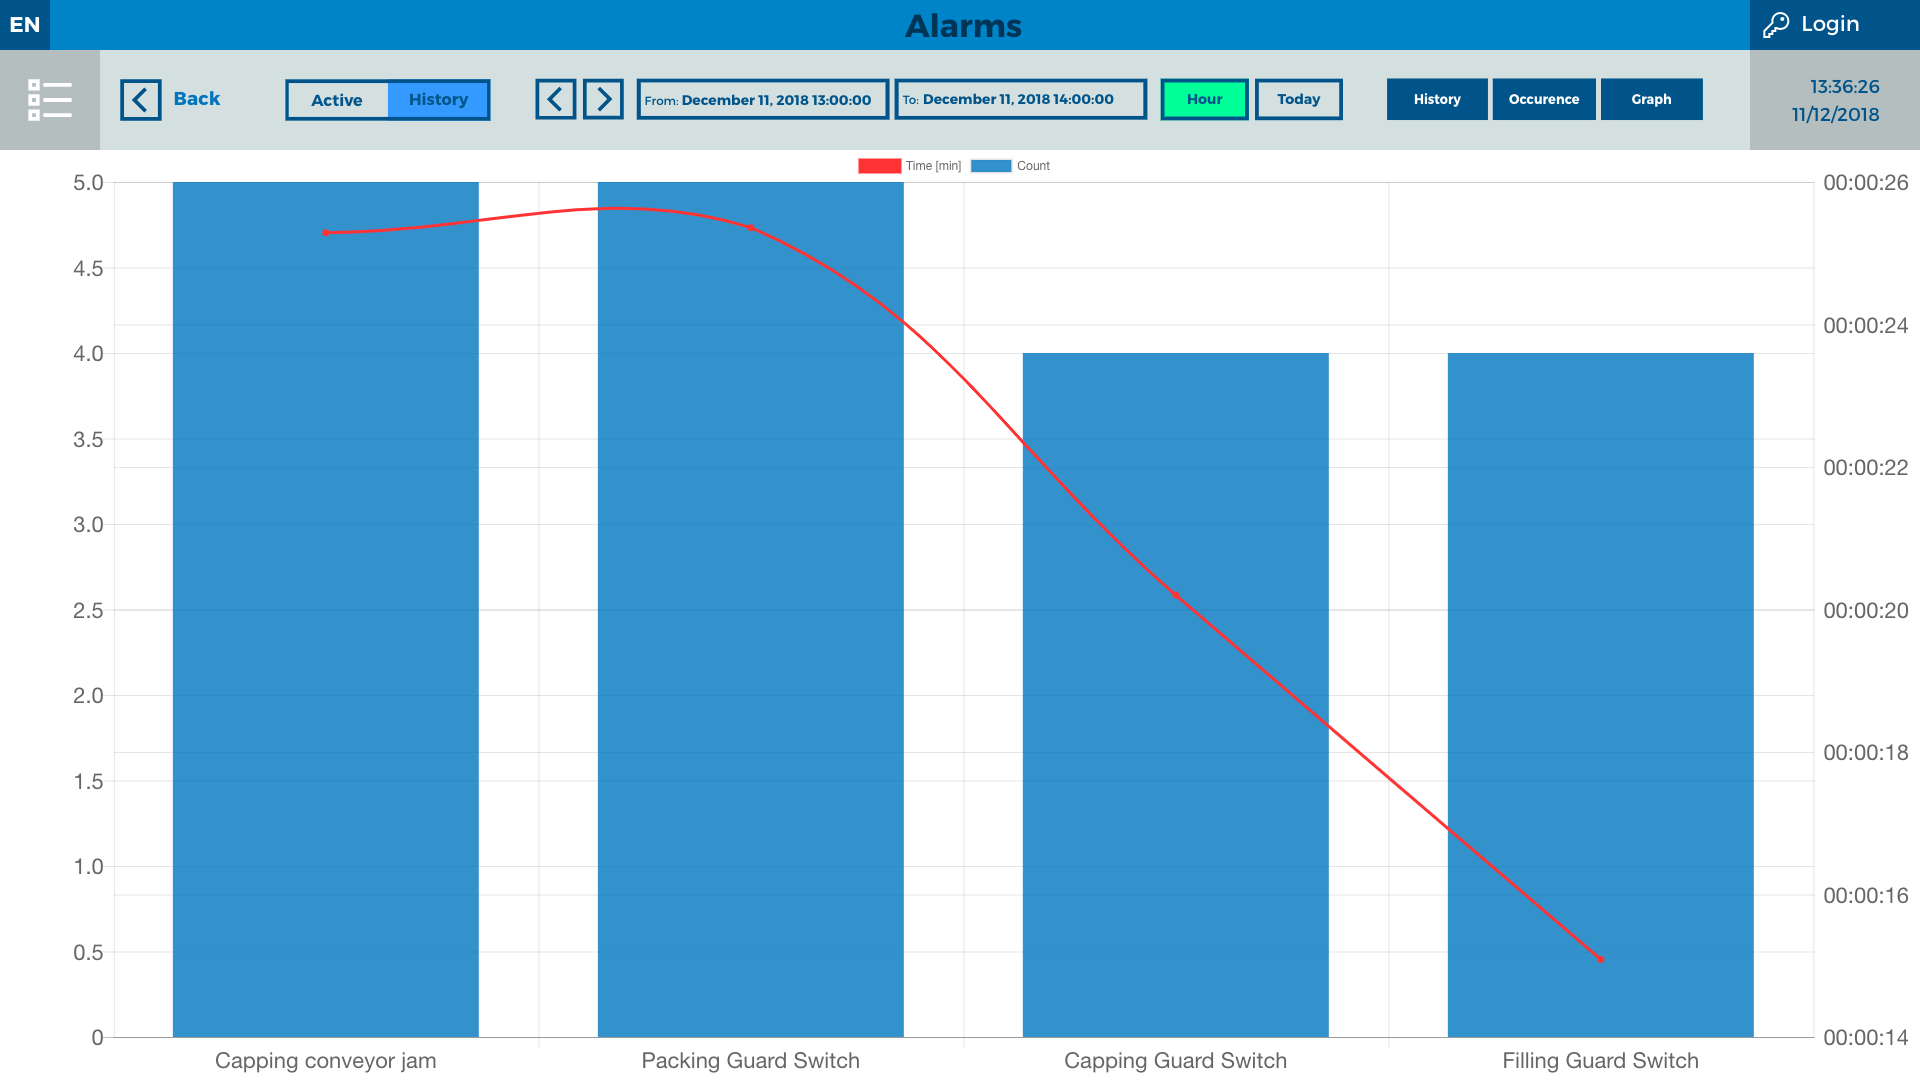Click the Capping conveyor jam axis label
Screen dimensions: 1920x1080
pyautogui.click(x=326, y=1061)
